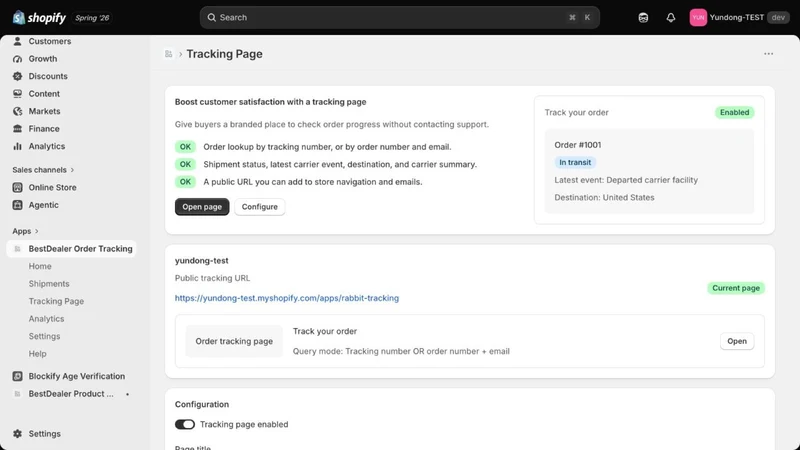
Task: Click the Settings gear icon
Action: pyautogui.click(x=17, y=434)
